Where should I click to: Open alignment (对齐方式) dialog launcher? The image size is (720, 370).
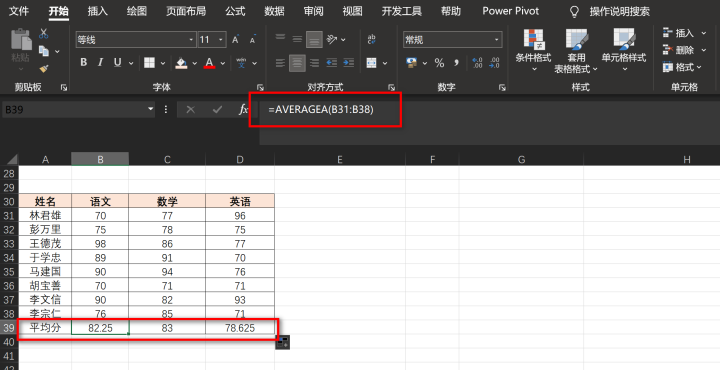pos(392,87)
